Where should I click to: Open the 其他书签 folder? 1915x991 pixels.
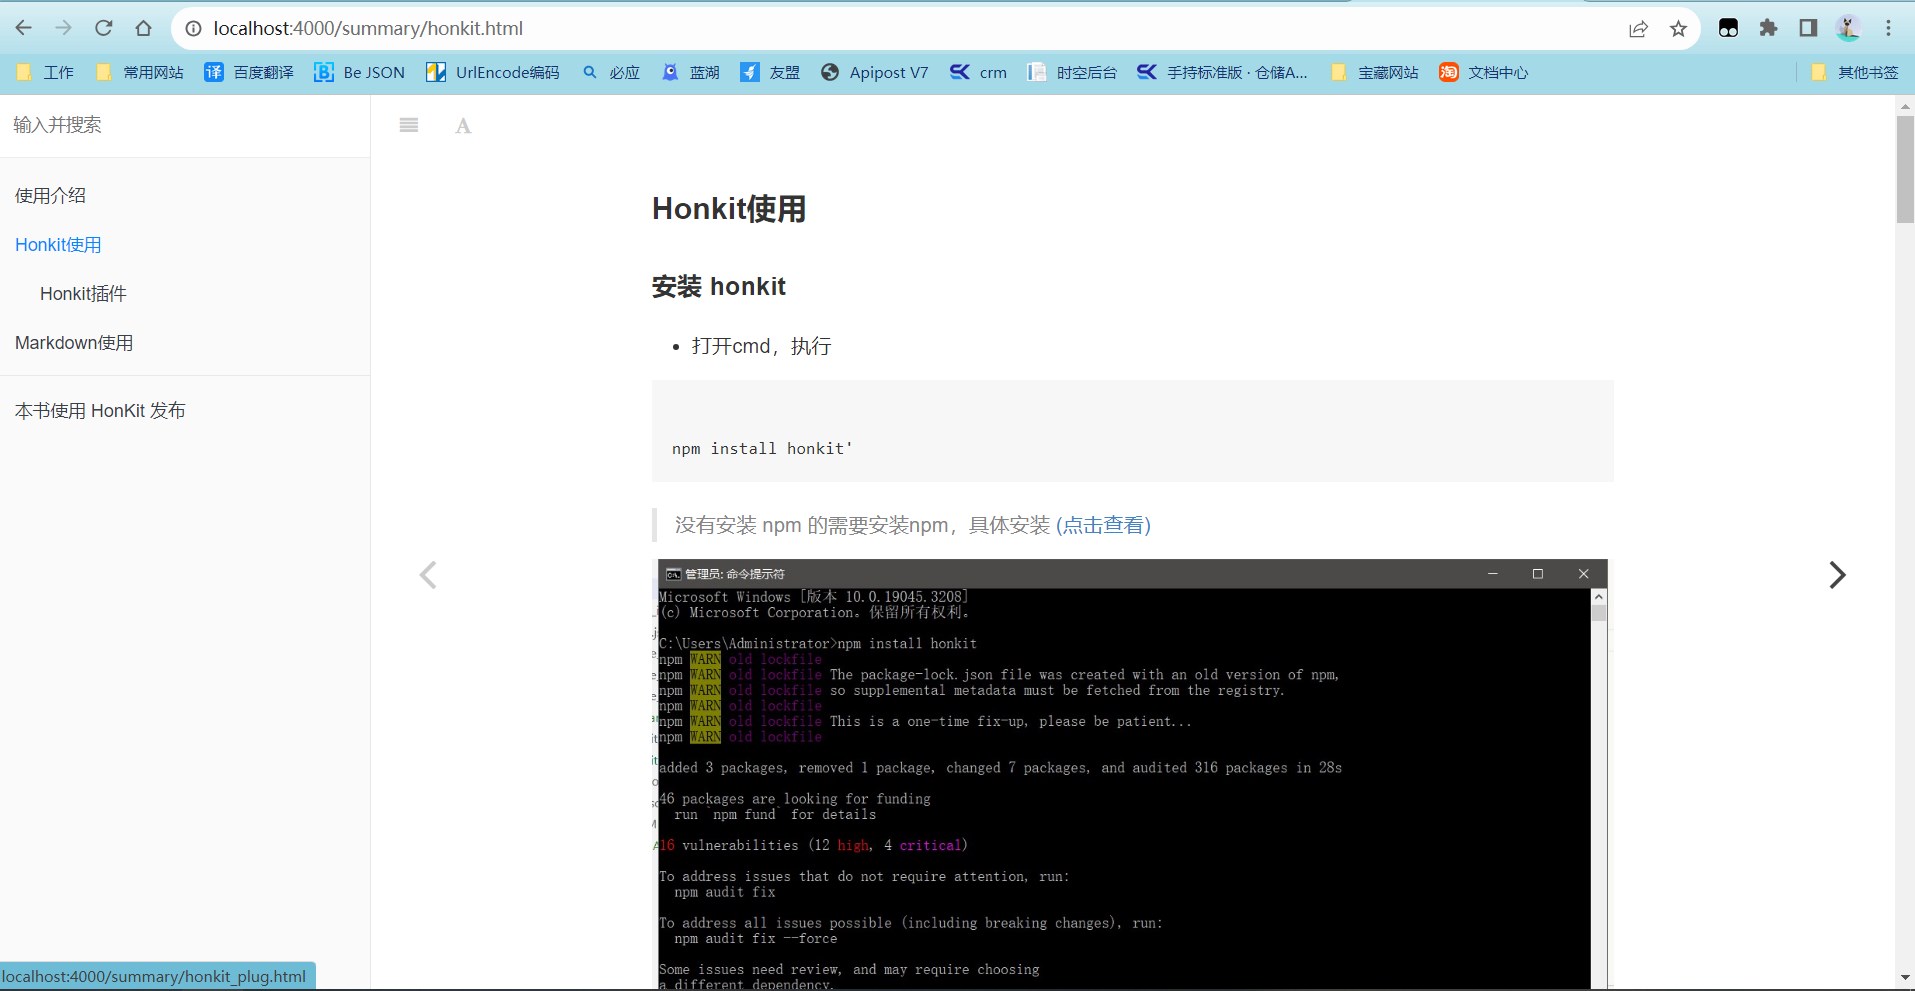click(x=1855, y=72)
